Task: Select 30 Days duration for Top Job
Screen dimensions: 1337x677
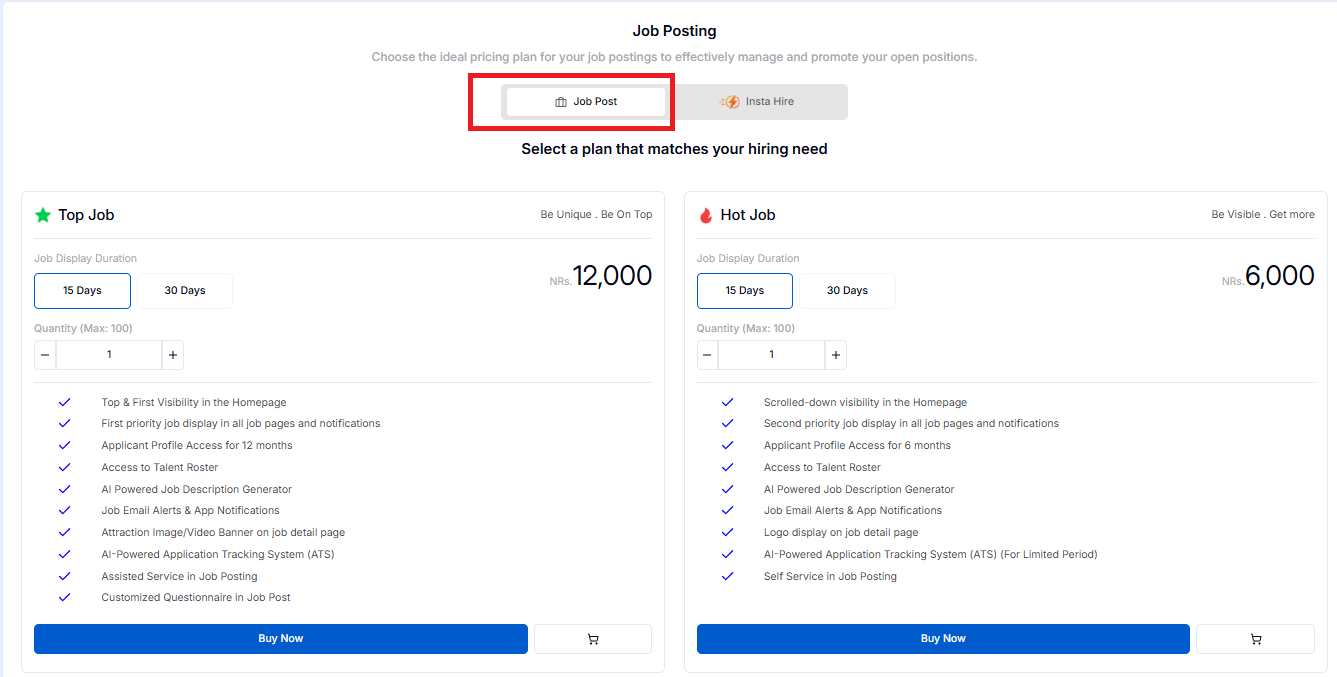Action: pyautogui.click(x=185, y=291)
